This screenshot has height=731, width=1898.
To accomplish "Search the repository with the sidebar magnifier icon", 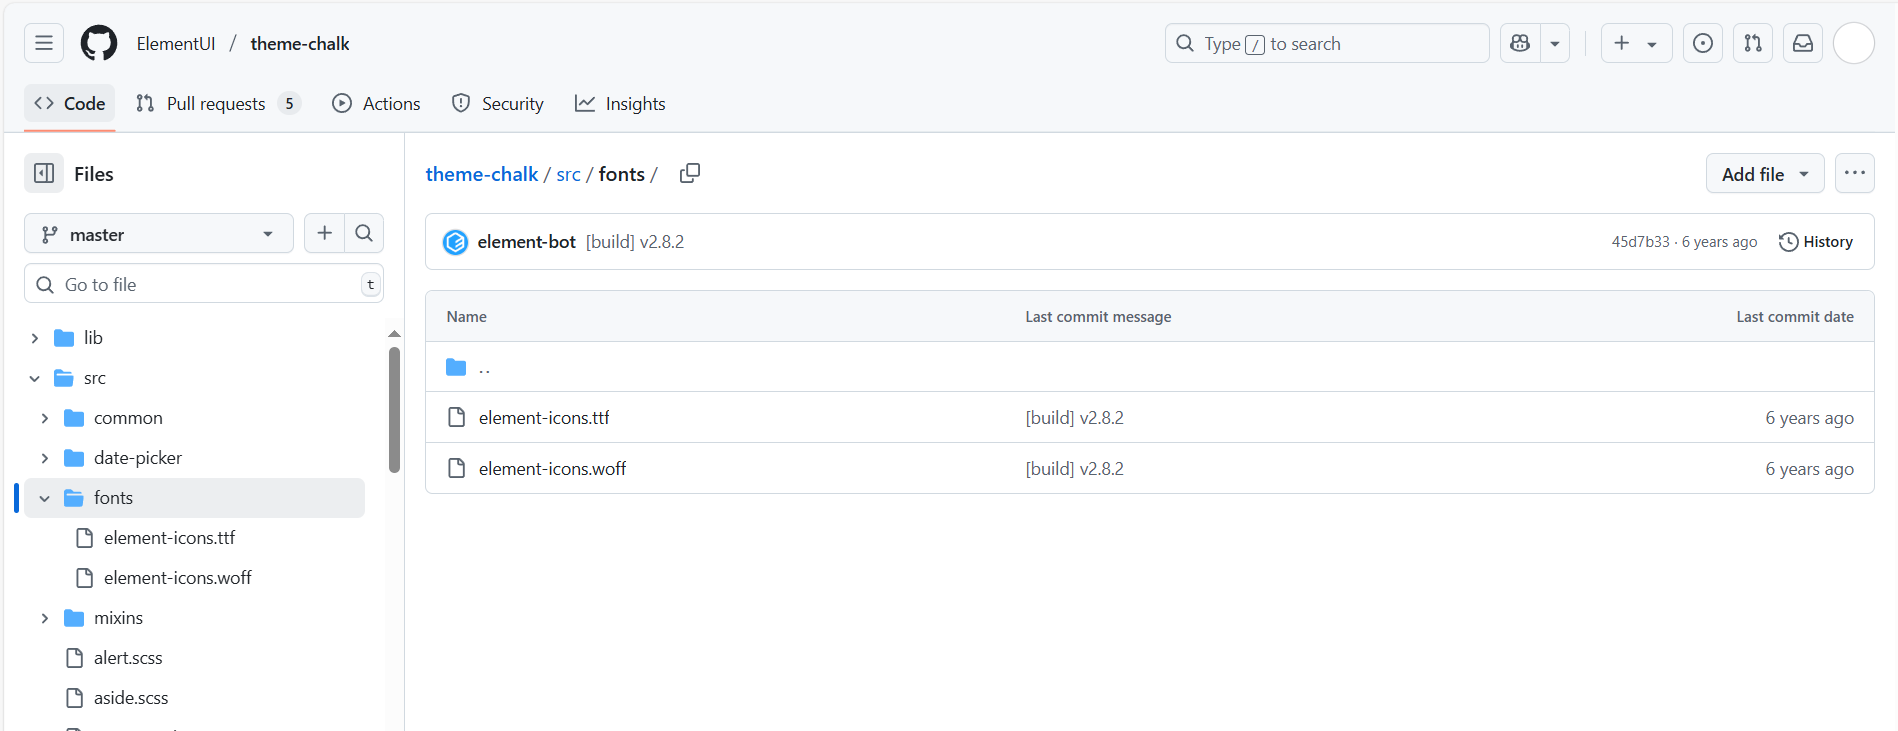I will 364,233.
